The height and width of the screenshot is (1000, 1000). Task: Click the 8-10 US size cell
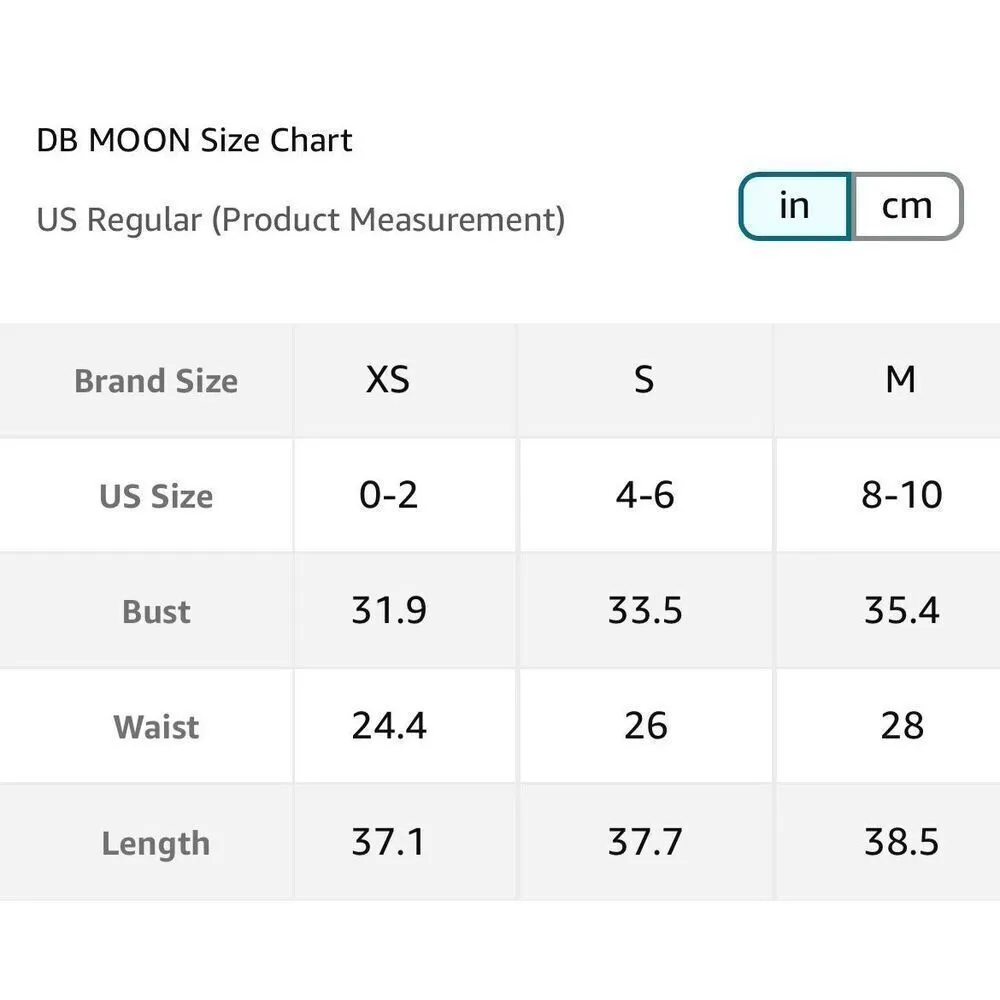[x=901, y=495]
